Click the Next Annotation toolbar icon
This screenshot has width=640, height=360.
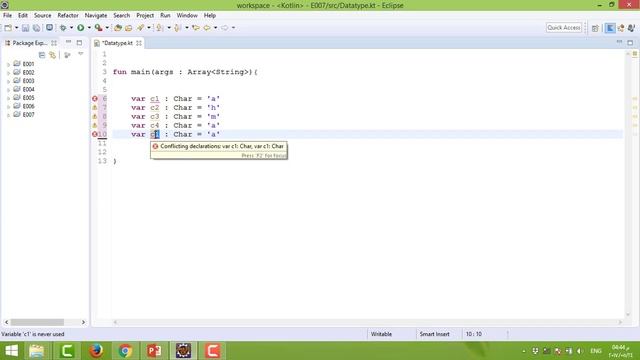click(160, 28)
